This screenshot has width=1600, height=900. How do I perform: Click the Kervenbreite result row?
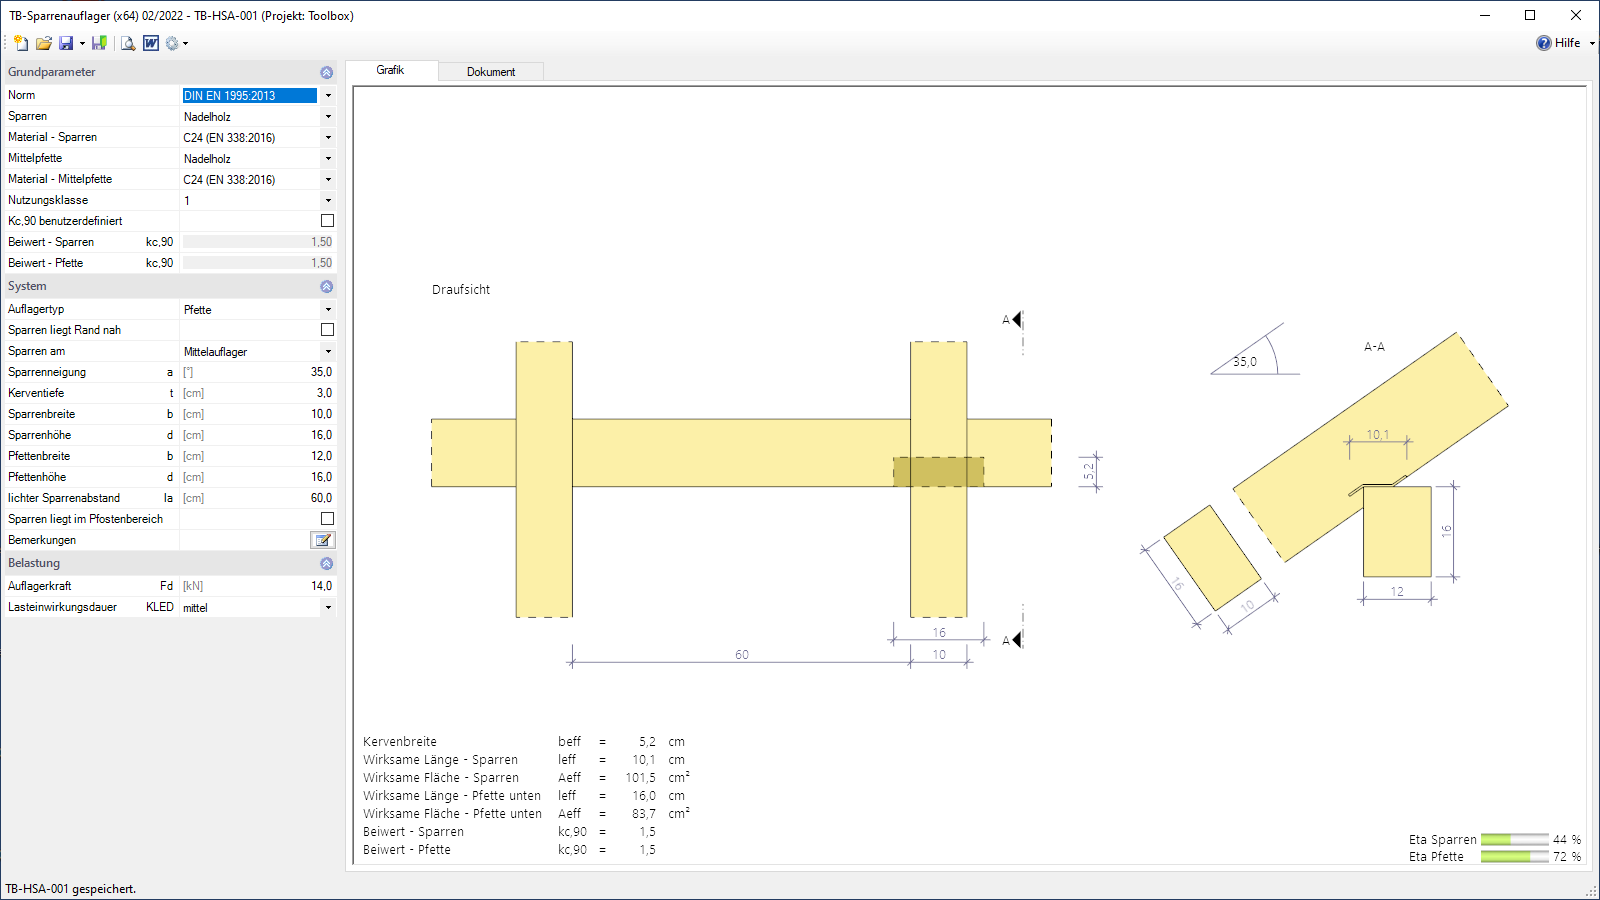pyautogui.click(x=524, y=742)
